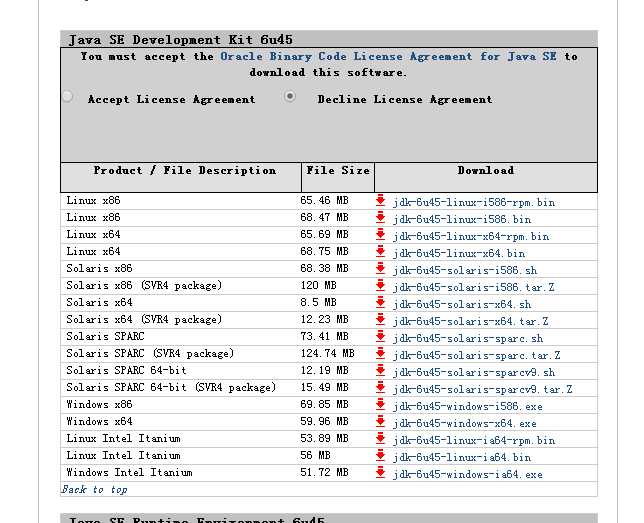Download jdk-6u45-linux-x64-rpm.bin file link
This screenshot has width=644, height=523.
pos(471,236)
